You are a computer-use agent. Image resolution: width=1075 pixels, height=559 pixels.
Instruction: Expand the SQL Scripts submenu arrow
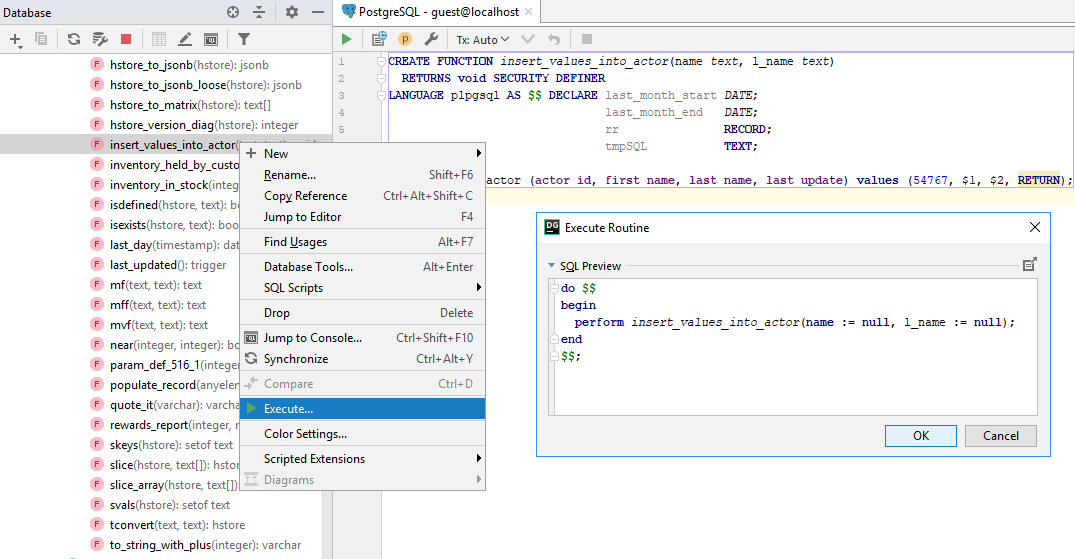pyautogui.click(x=478, y=287)
